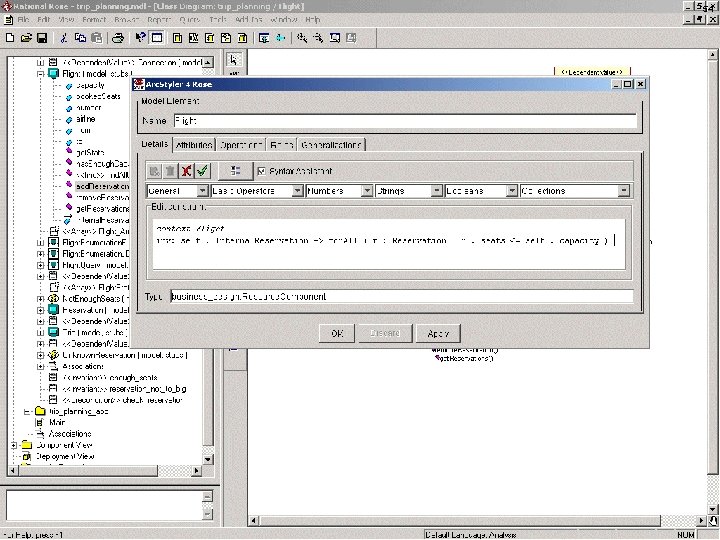Viewport: 720px width, 540px height.
Task: Click the browser tree scroll-down arrow
Action: [208, 459]
